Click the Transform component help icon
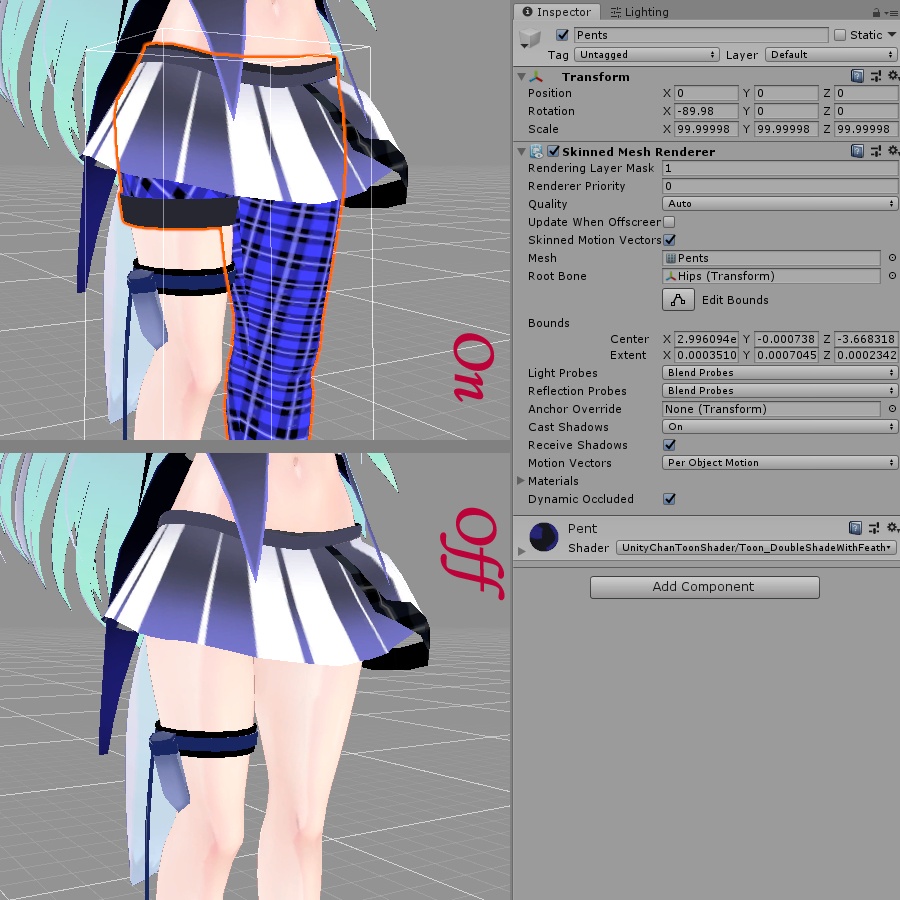Screen dimensions: 900x900 (x=857, y=76)
